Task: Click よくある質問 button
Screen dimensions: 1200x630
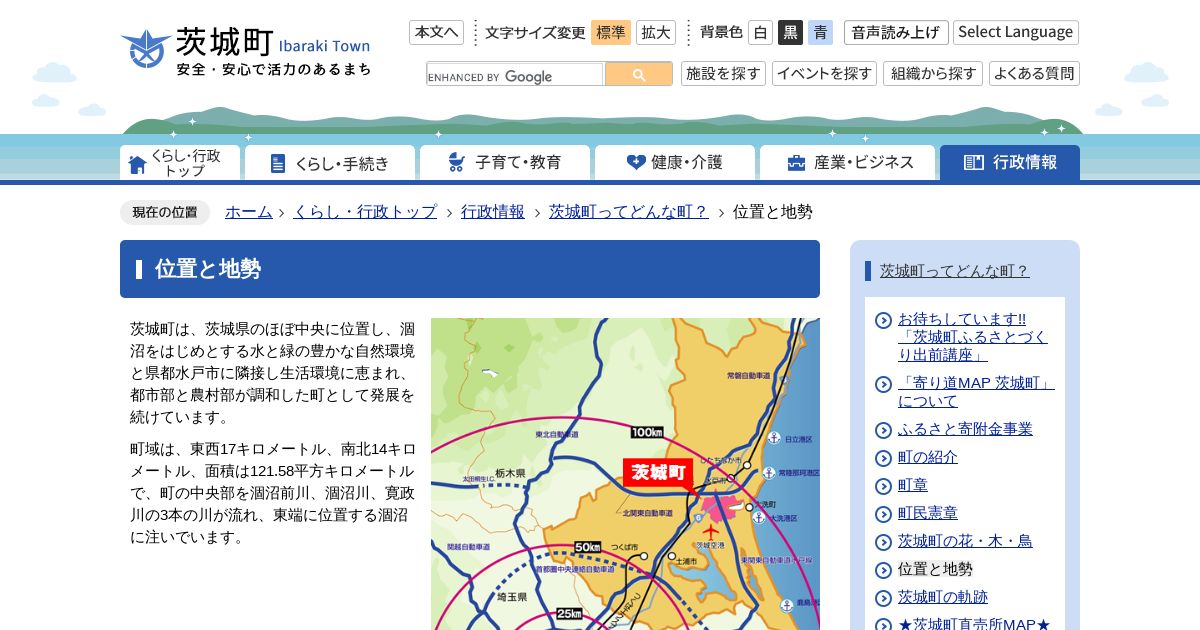Action: point(1034,74)
